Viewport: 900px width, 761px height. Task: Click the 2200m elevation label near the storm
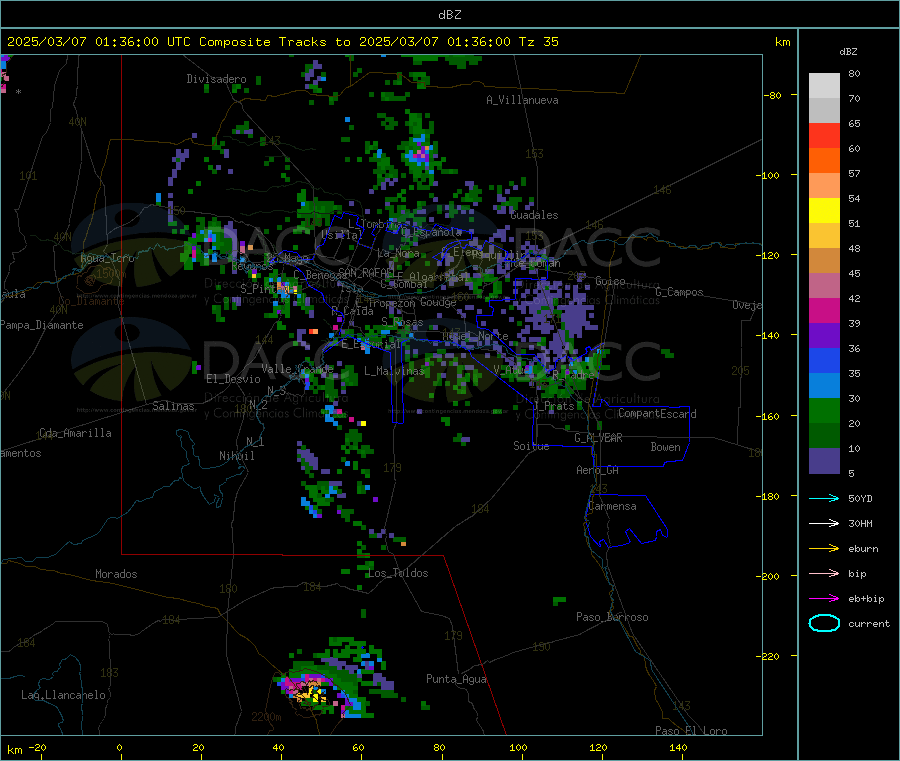[x=266, y=717]
